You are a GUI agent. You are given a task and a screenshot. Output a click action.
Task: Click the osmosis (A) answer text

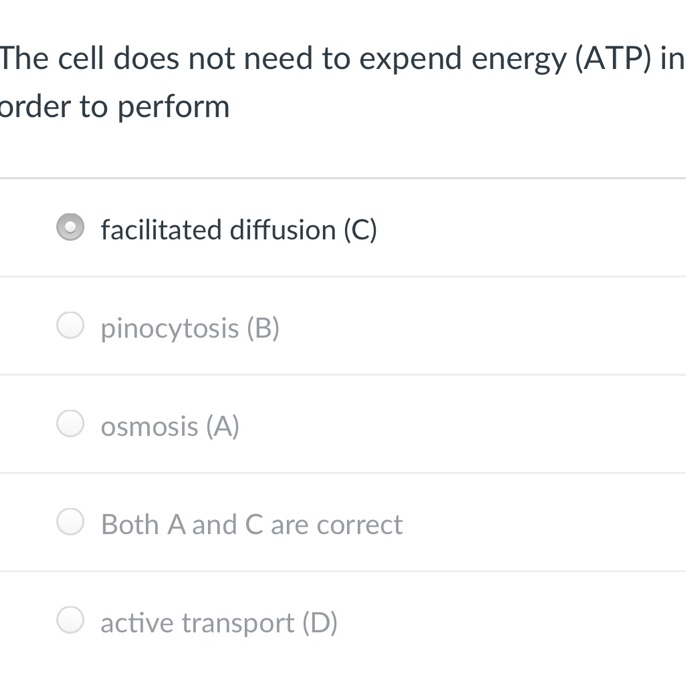coord(170,427)
